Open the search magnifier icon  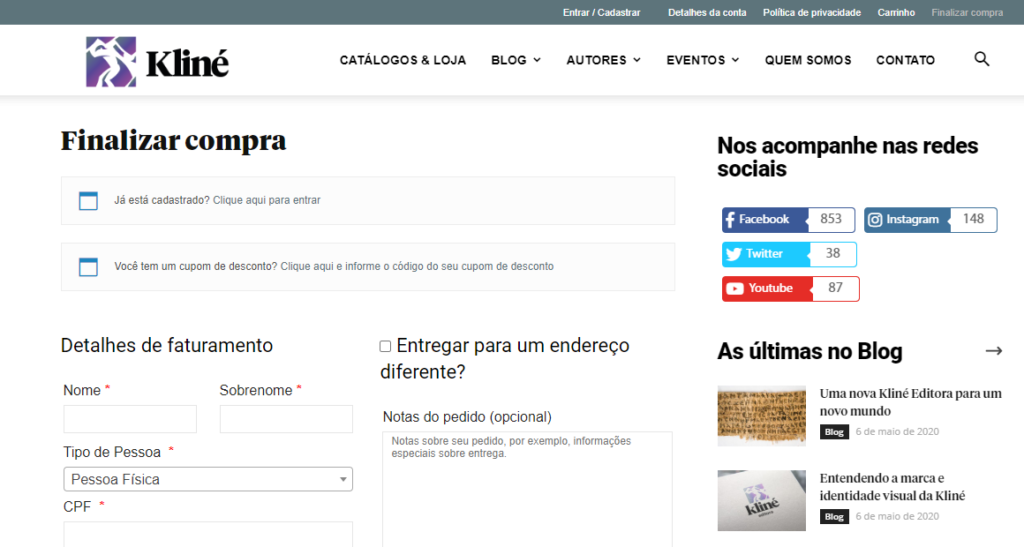click(x=981, y=59)
